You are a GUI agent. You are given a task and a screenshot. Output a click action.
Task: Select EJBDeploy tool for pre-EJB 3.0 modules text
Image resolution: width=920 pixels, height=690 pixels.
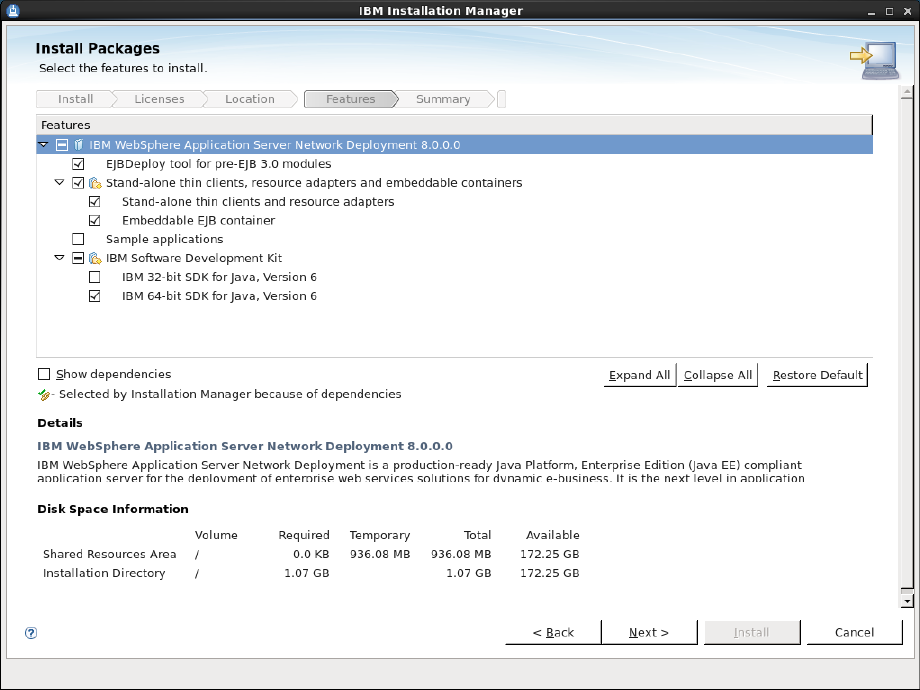(x=218, y=164)
